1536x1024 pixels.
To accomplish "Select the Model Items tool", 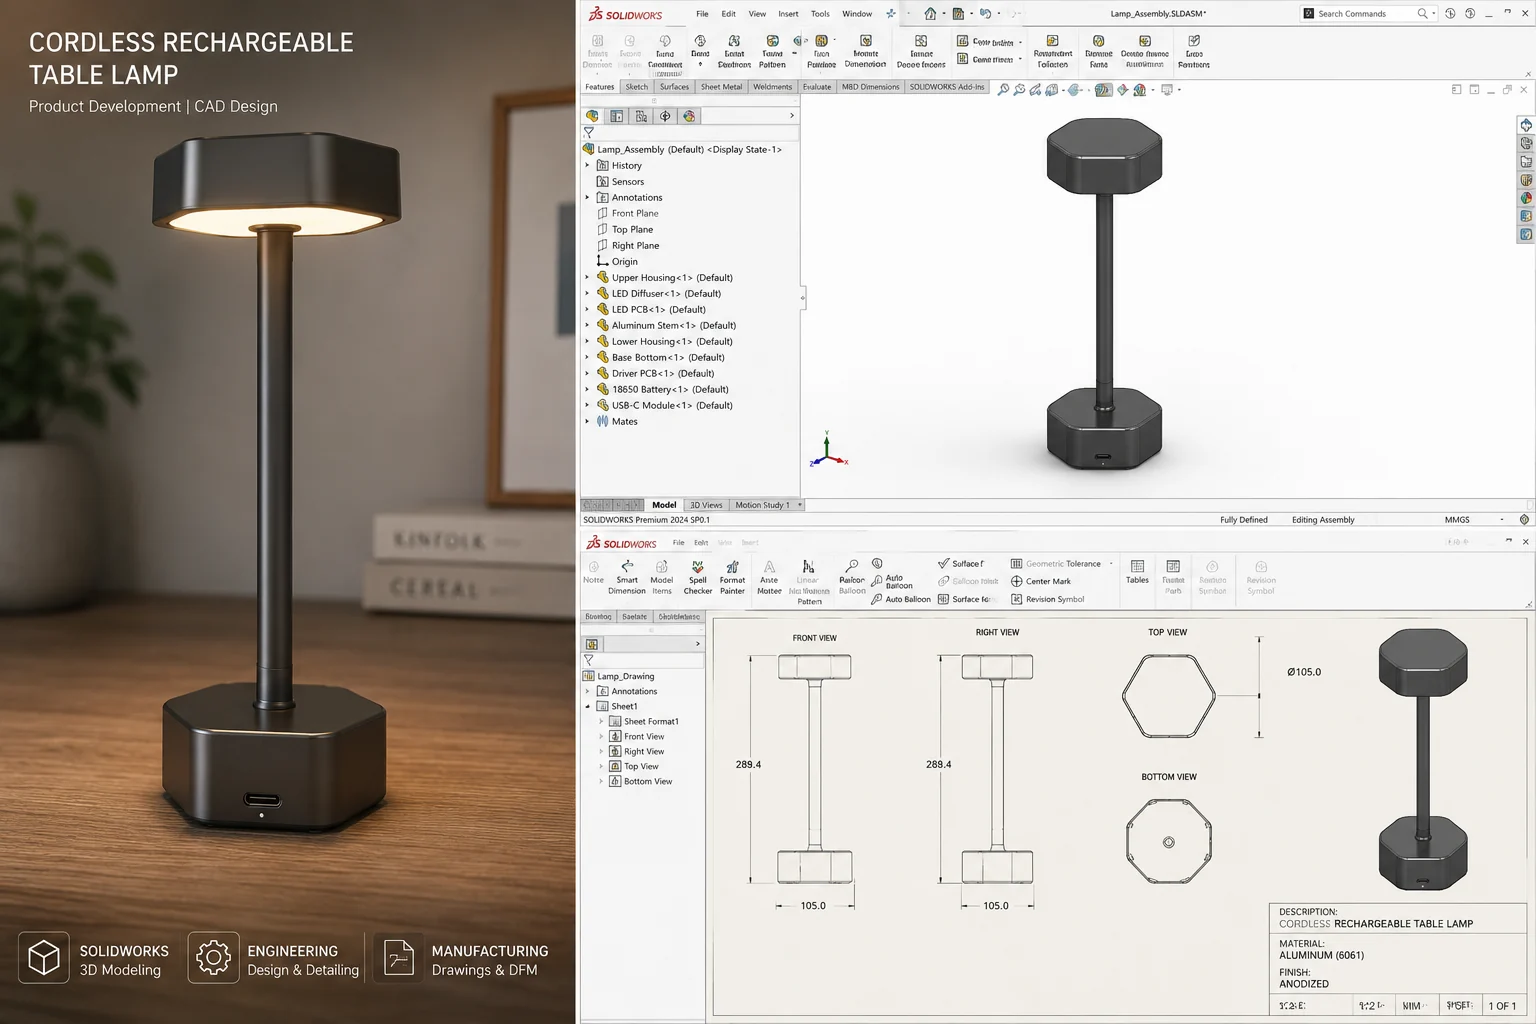I will pyautogui.click(x=662, y=577).
